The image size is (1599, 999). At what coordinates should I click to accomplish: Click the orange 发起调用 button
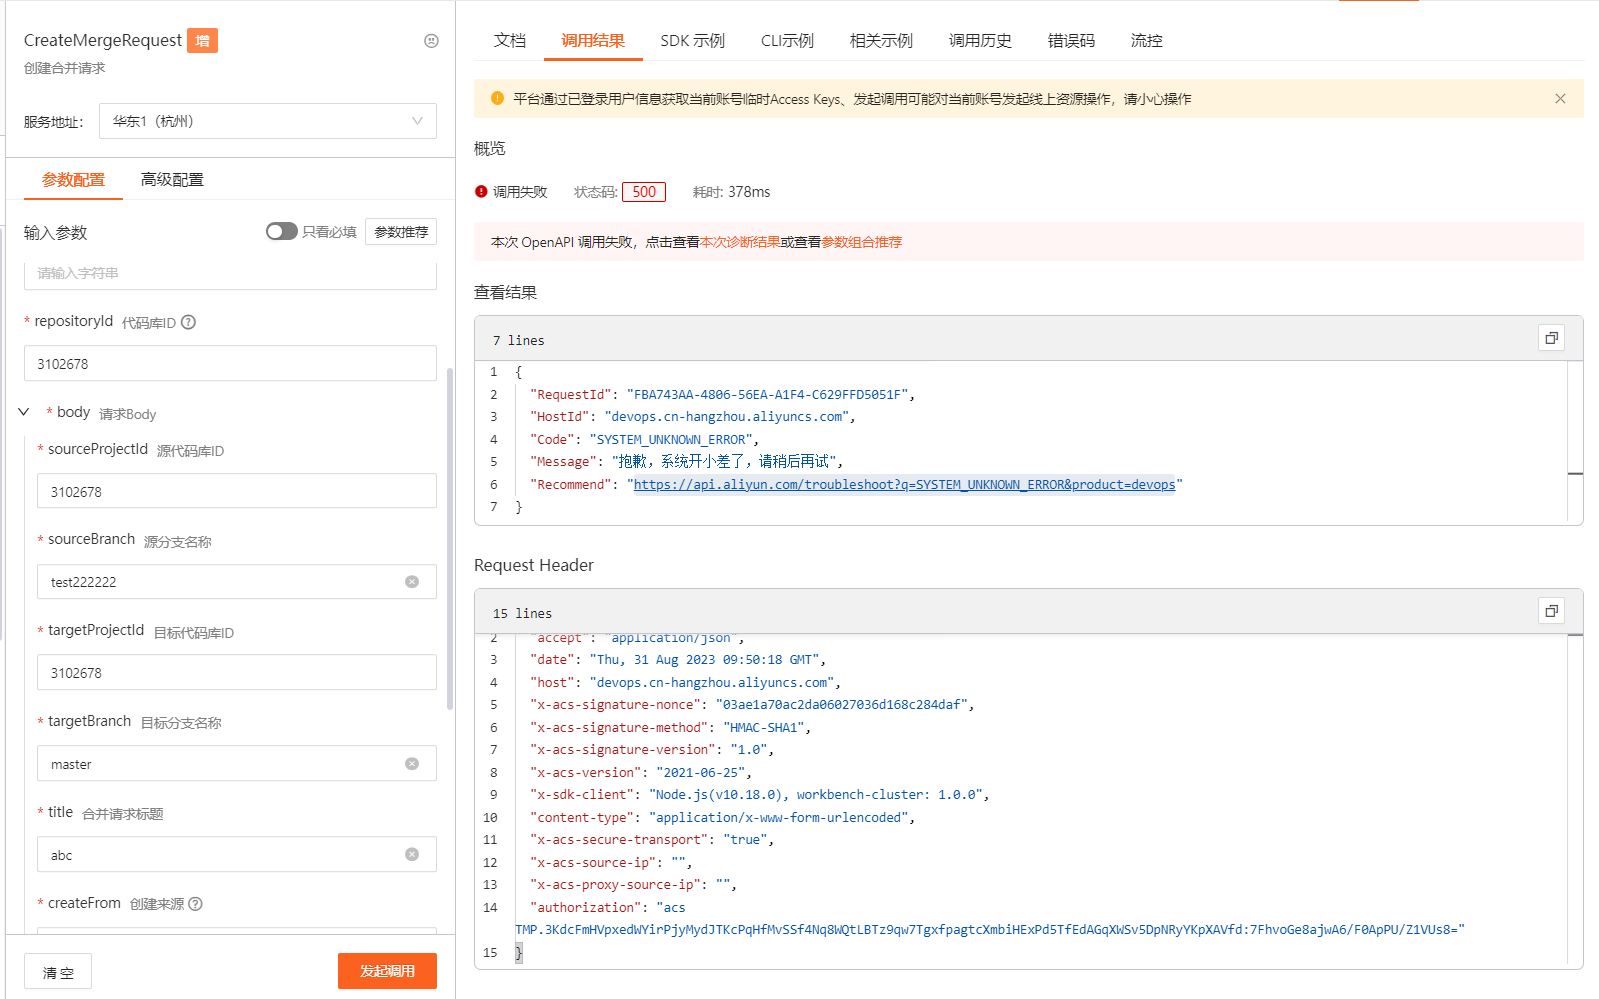387,971
